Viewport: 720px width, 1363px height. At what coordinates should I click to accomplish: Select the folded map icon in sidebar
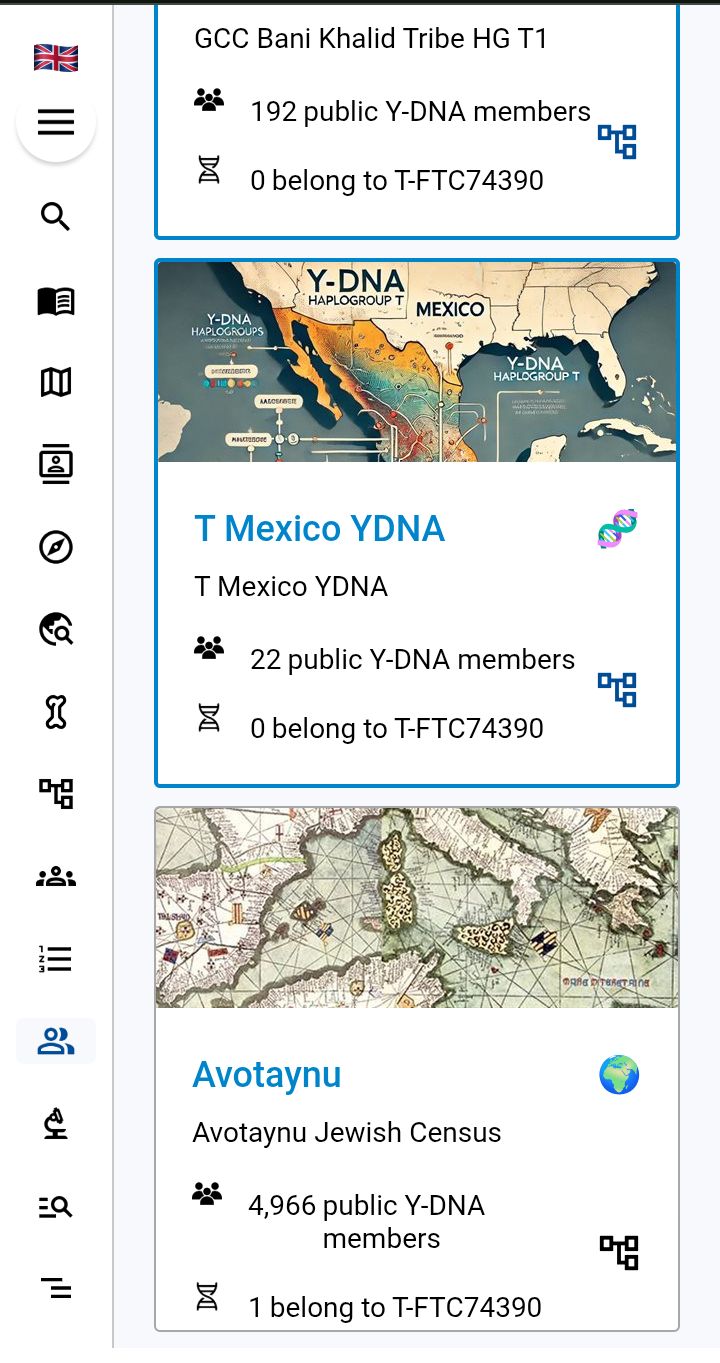point(56,382)
